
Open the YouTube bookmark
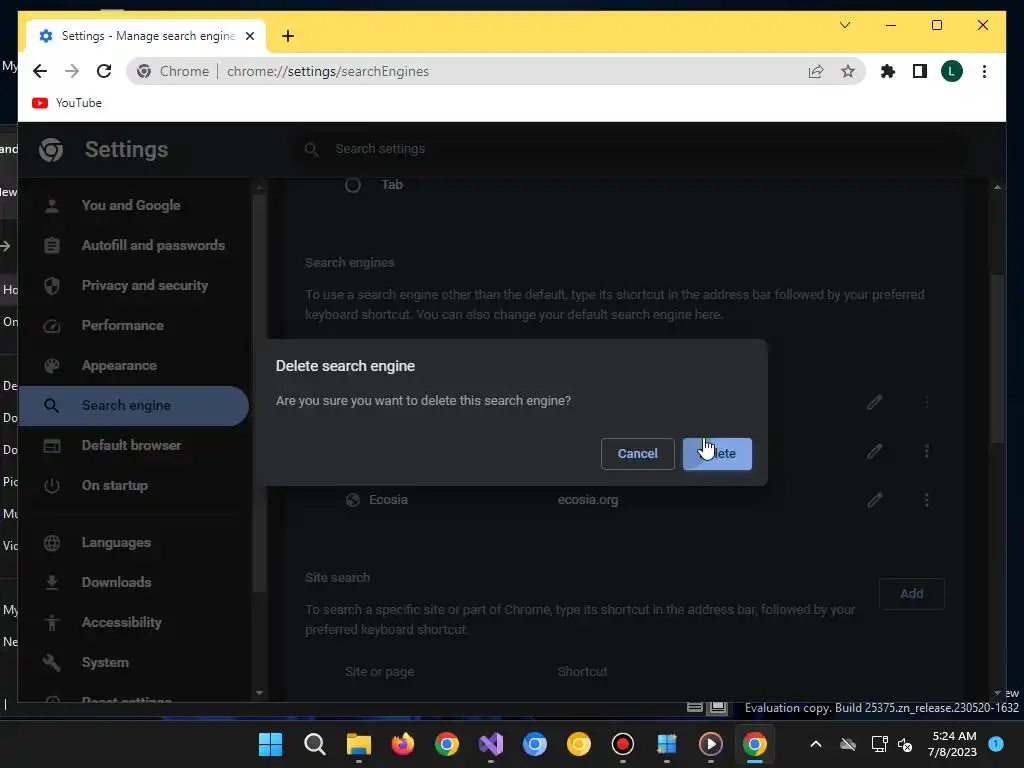click(x=67, y=103)
